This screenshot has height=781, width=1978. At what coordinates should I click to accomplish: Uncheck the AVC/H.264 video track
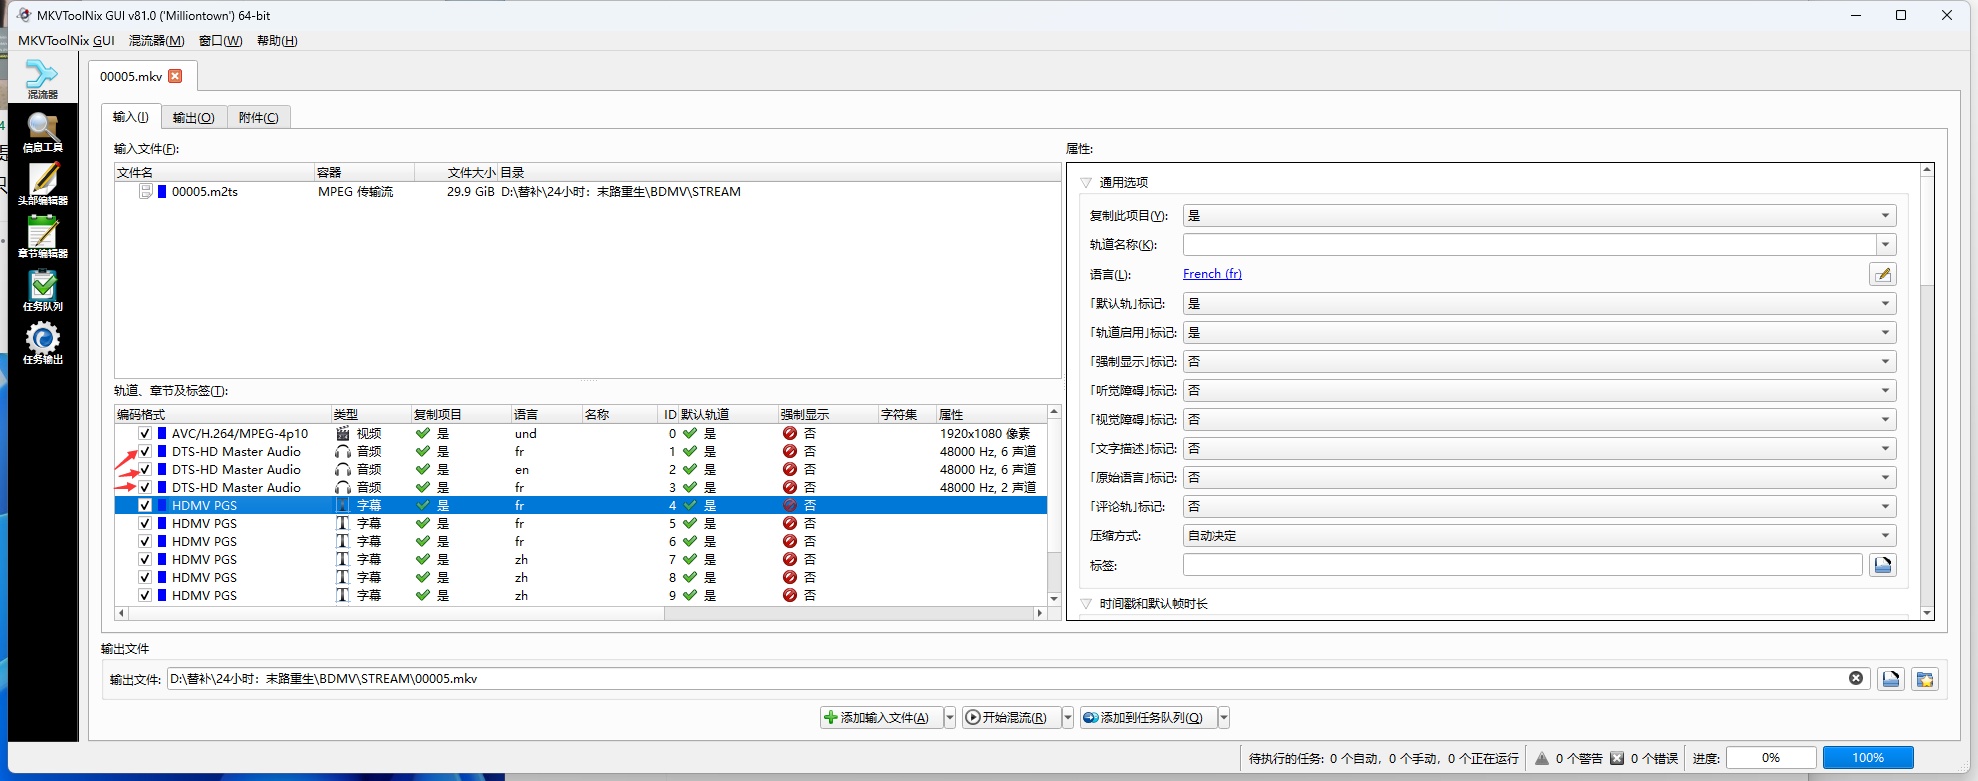(145, 433)
